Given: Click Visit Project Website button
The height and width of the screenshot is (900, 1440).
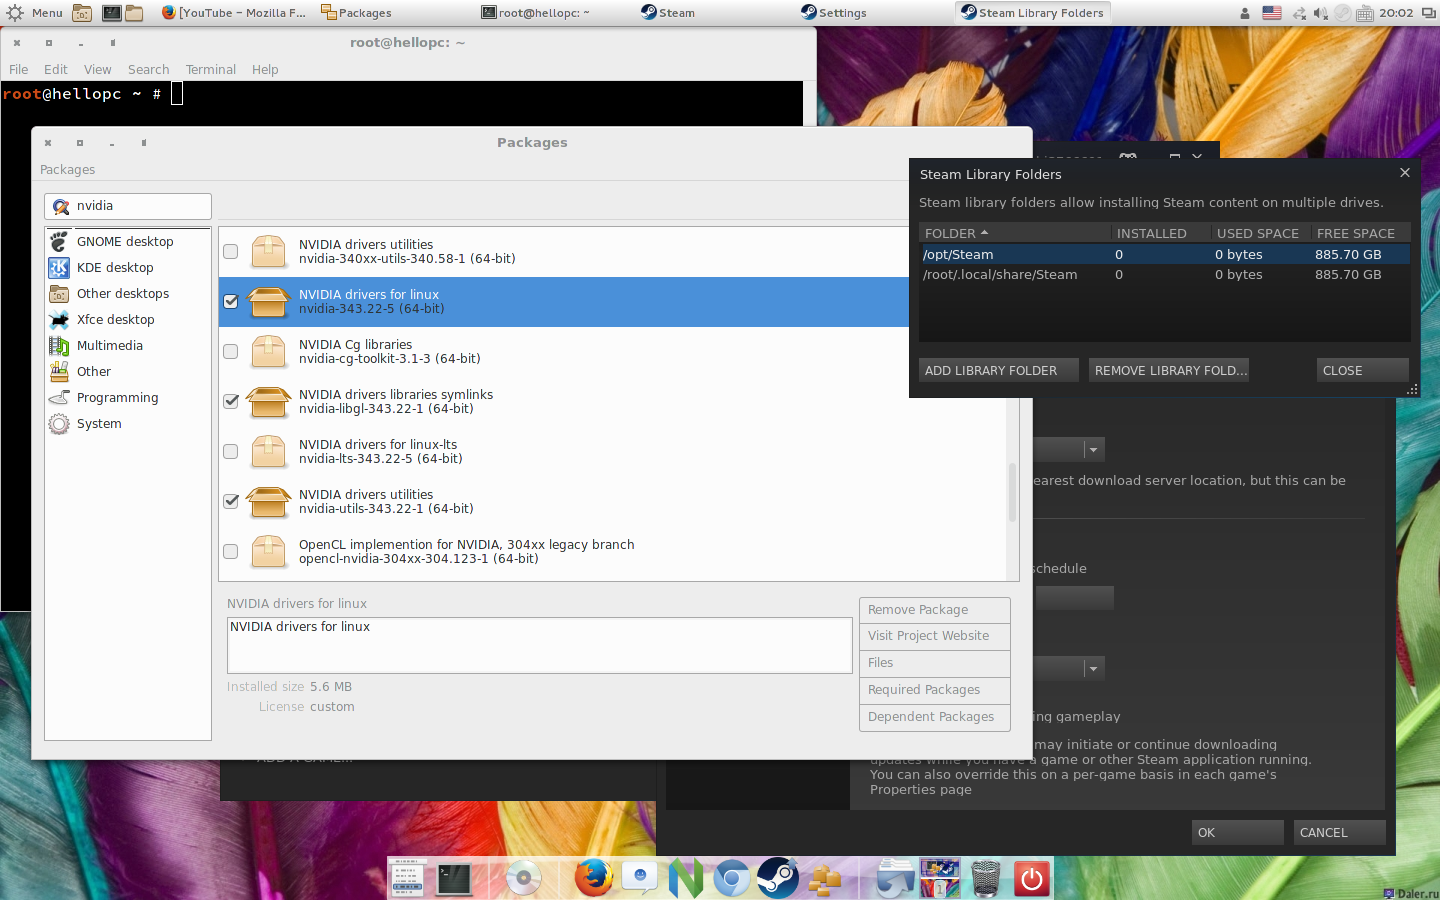Looking at the screenshot, I should pos(935,636).
